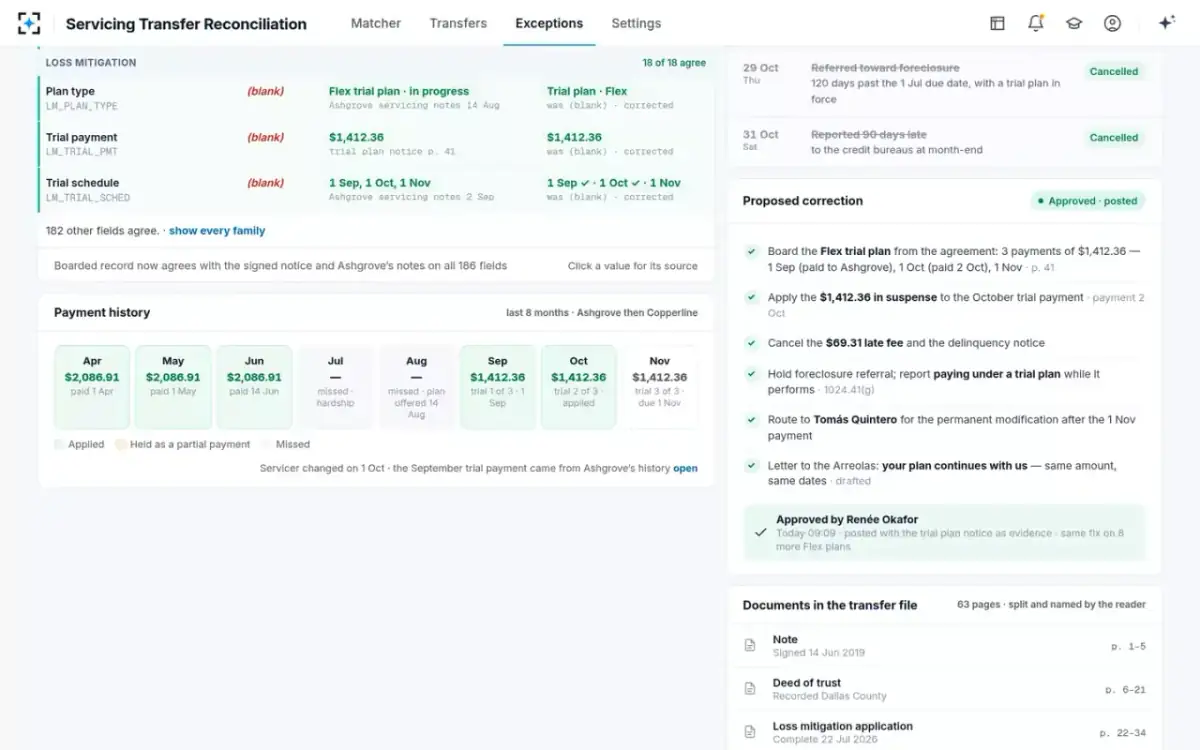Launch the sparkle assistant icon
The height and width of the screenshot is (750, 1200).
[x=1166, y=23]
